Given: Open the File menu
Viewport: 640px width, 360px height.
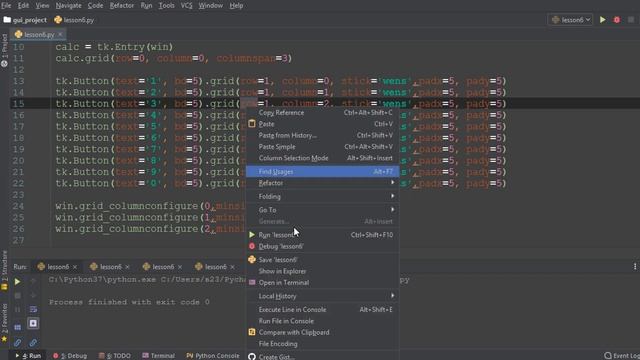Looking at the screenshot, I should 6,6.
